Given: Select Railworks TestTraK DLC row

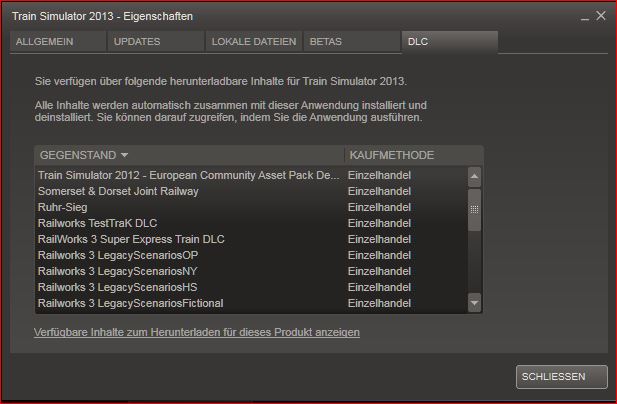Looking at the screenshot, I should [251, 223].
